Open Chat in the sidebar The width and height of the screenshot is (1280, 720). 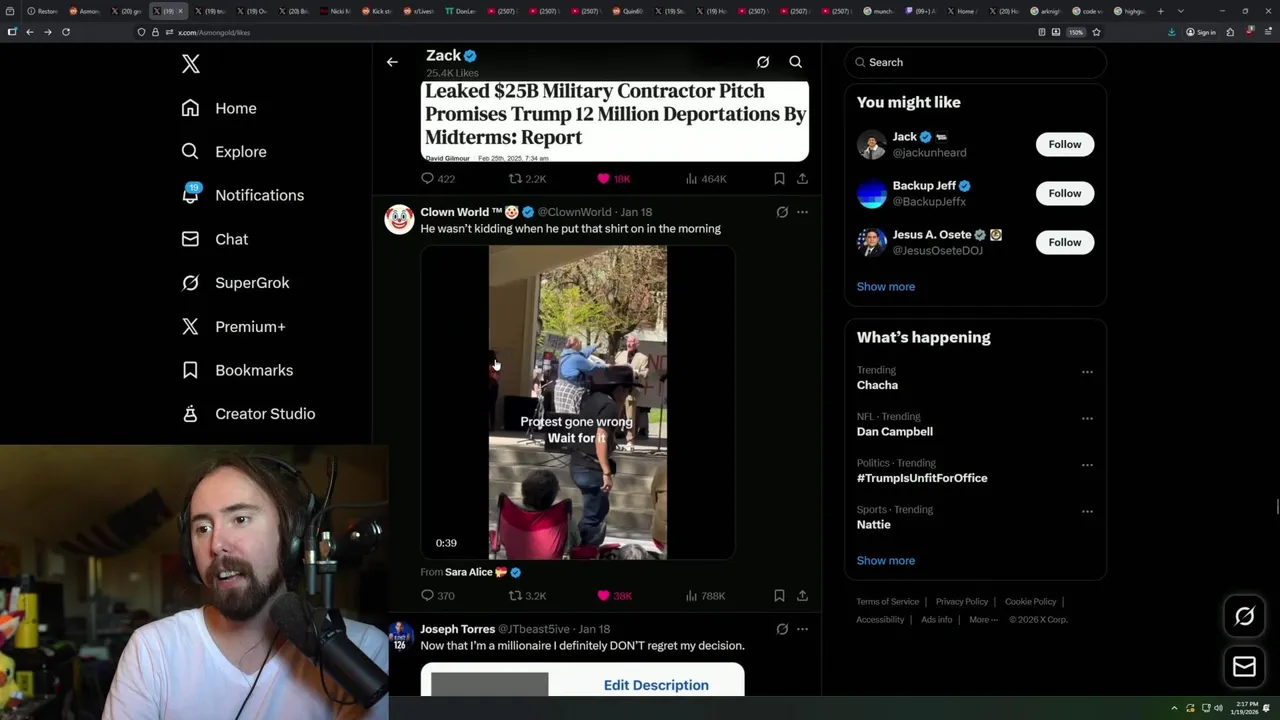[215, 239]
